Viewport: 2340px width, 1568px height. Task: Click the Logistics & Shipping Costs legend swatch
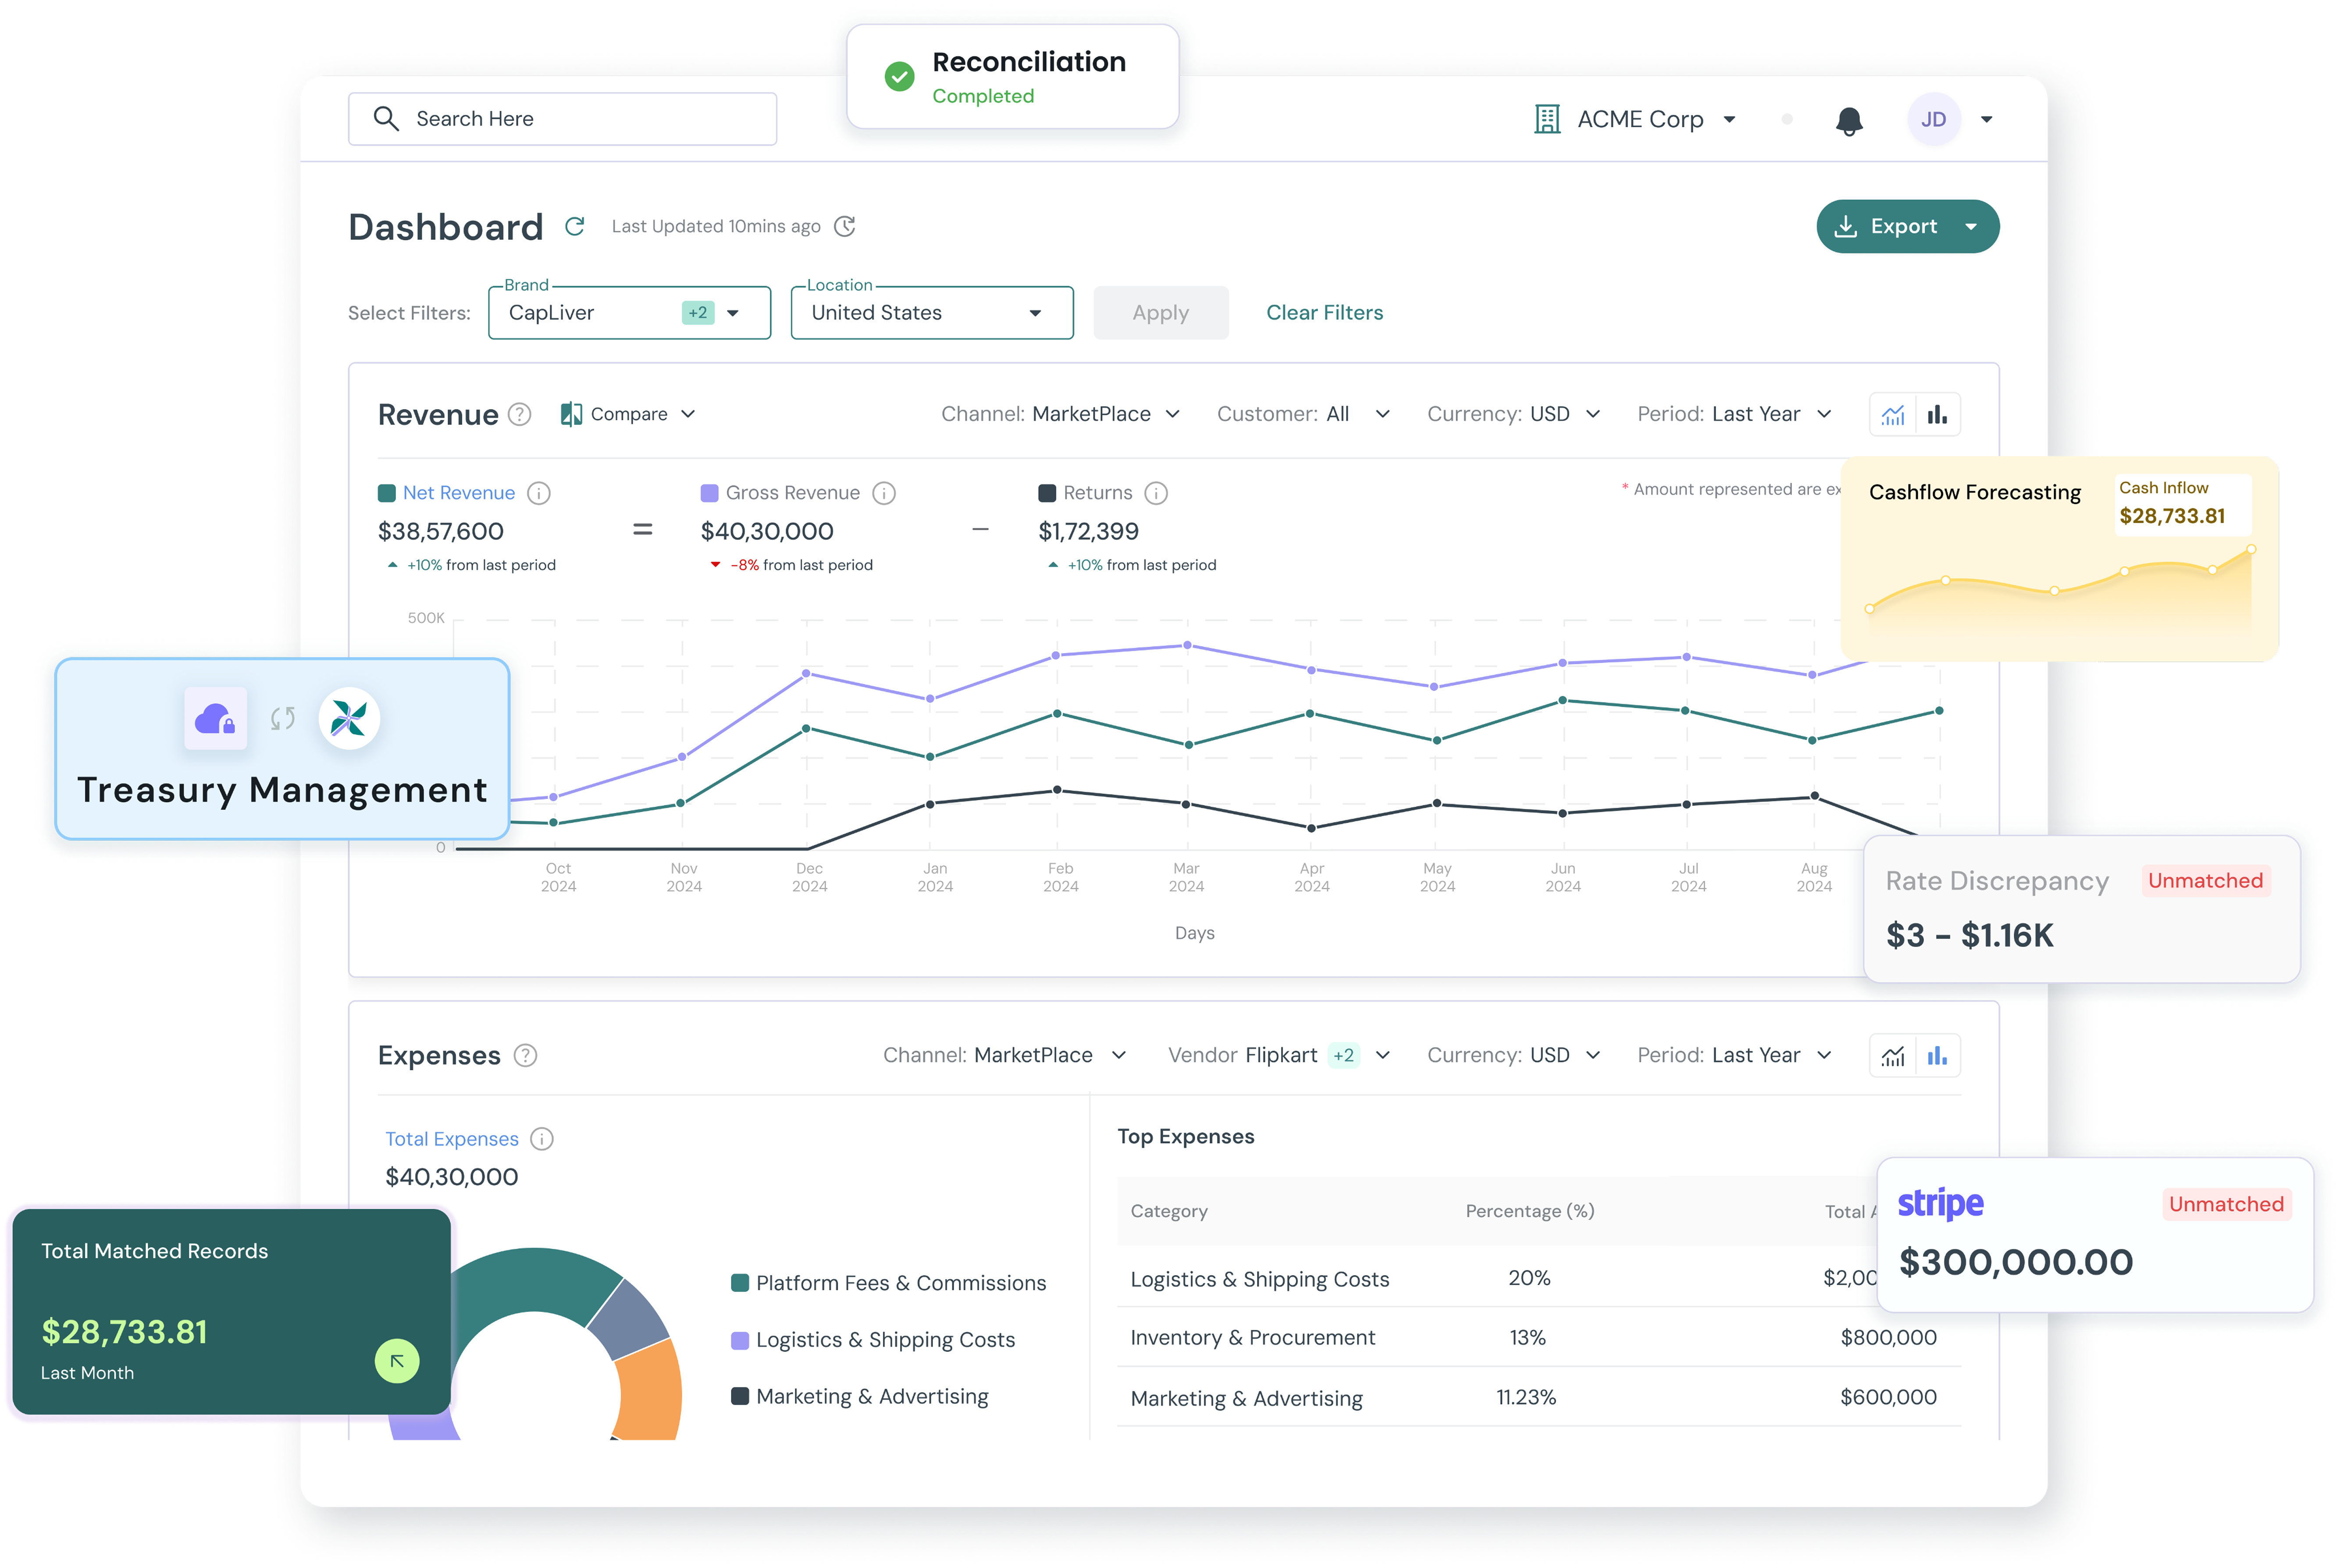point(740,1340)
